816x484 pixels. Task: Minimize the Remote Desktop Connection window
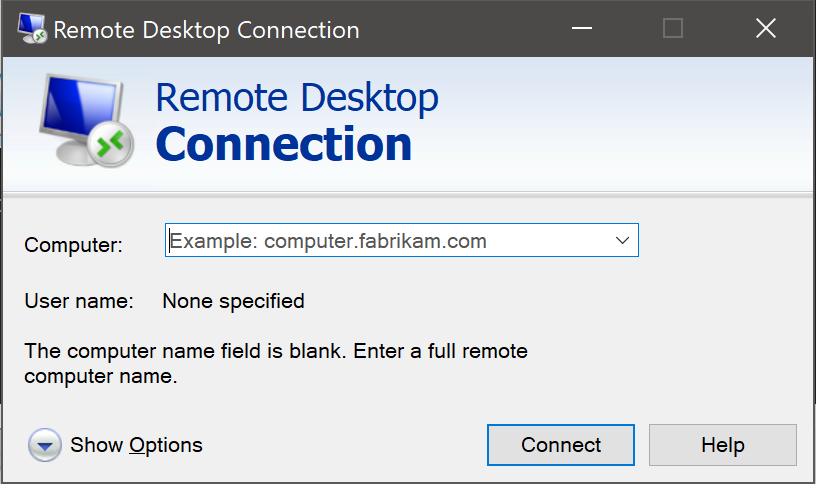580,29
